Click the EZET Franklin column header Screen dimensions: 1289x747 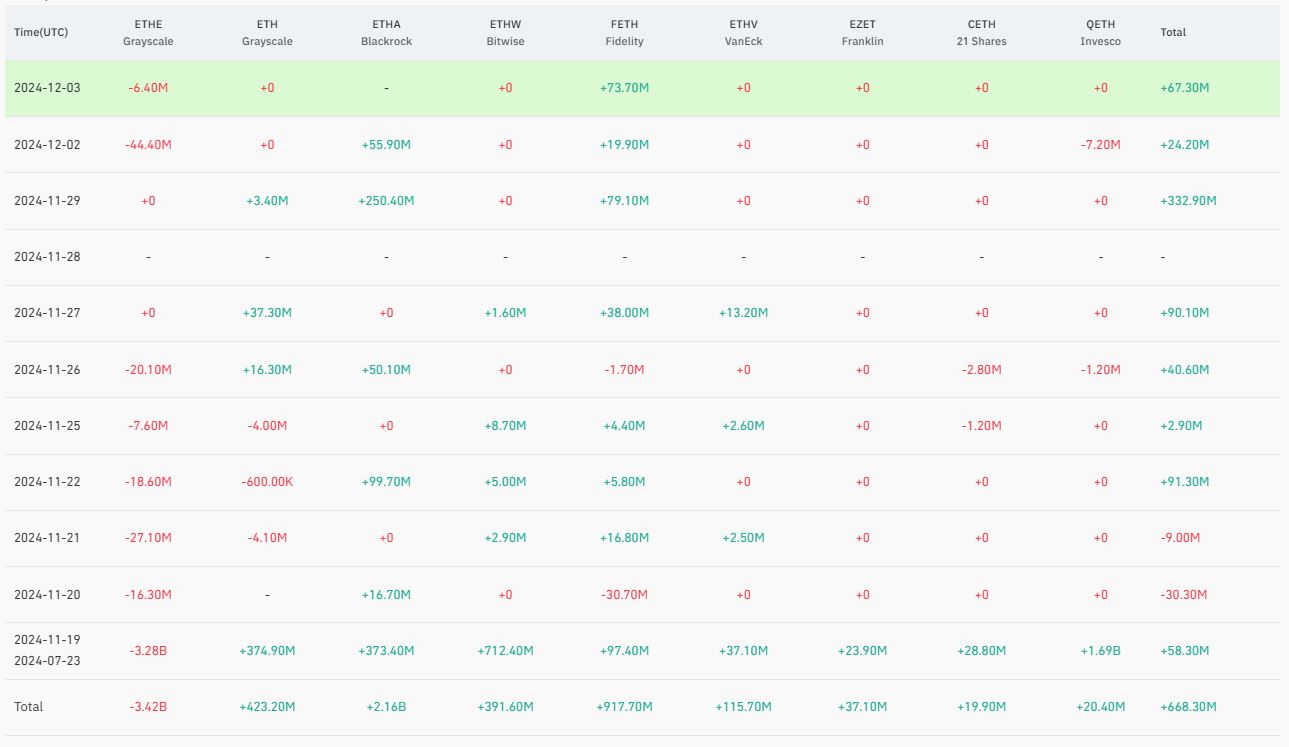(862, 33)
